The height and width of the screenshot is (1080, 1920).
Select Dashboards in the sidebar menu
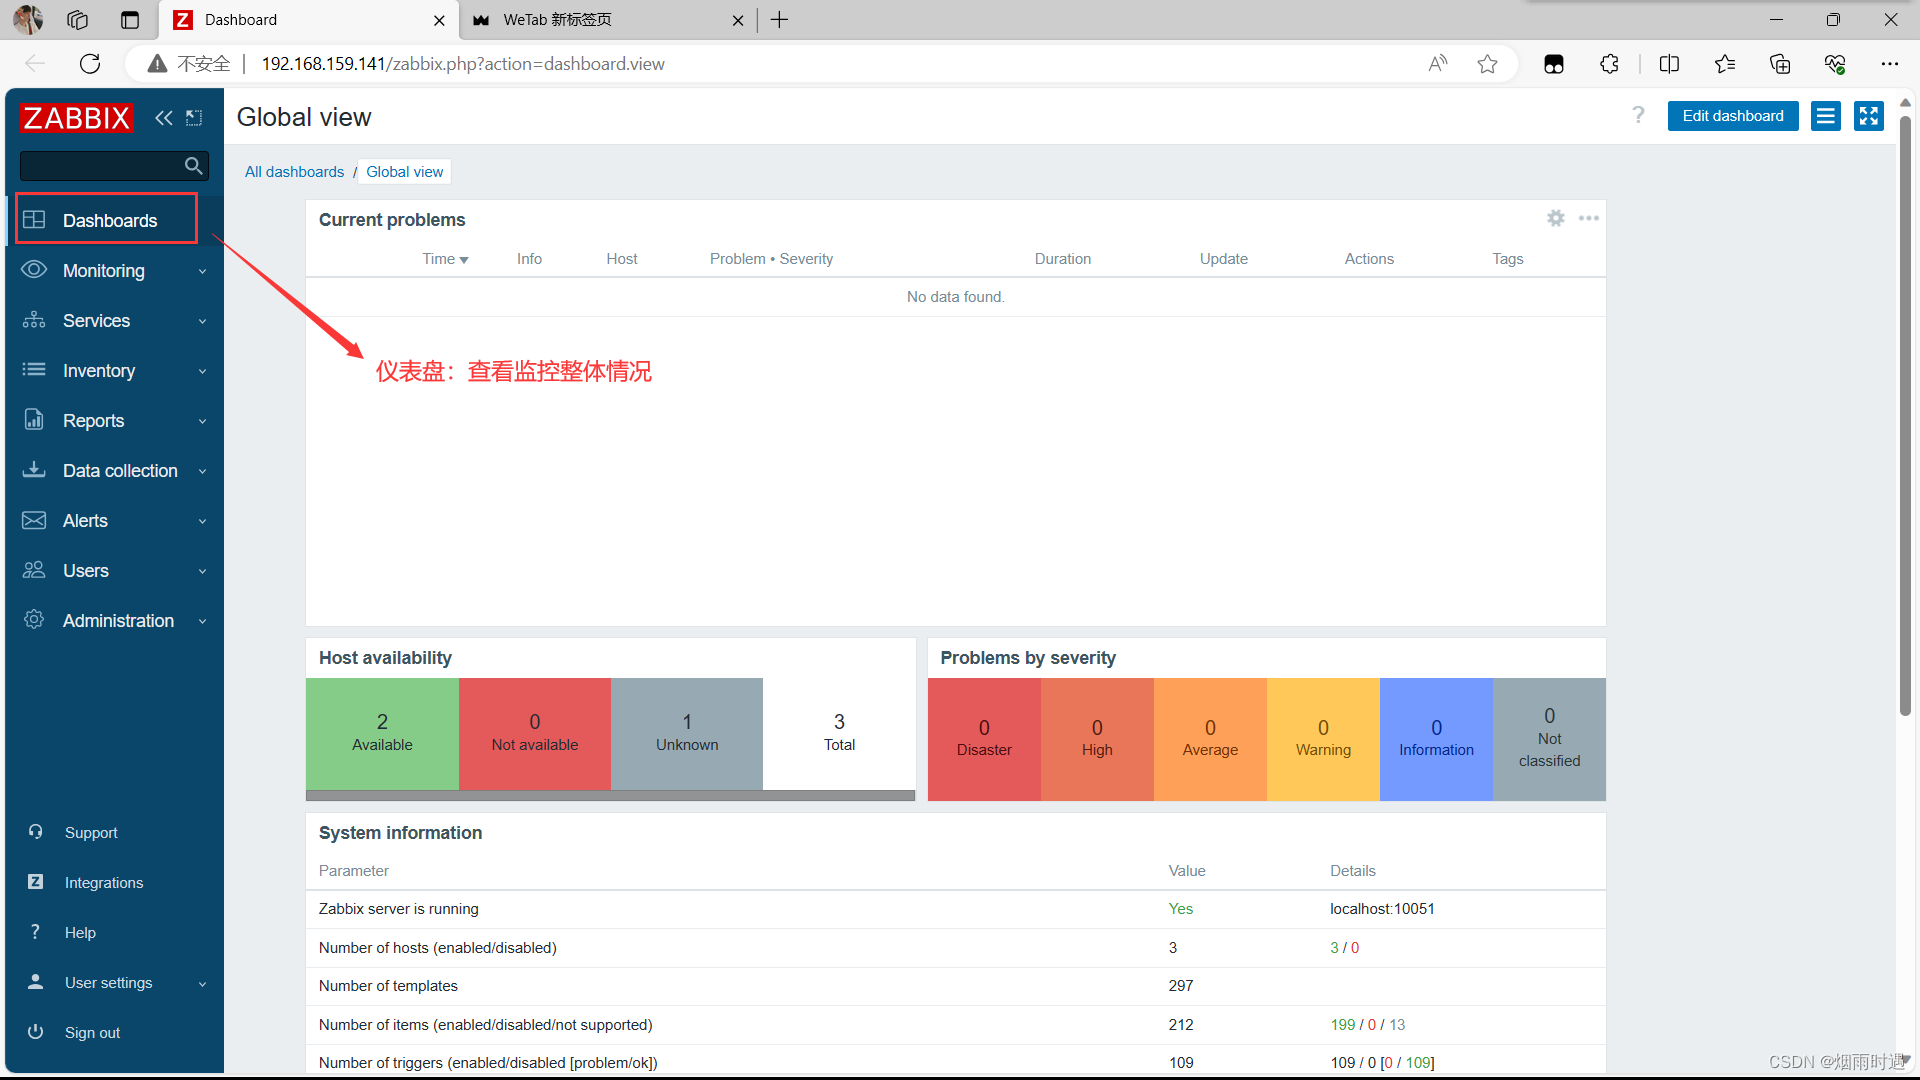(110, 220)
